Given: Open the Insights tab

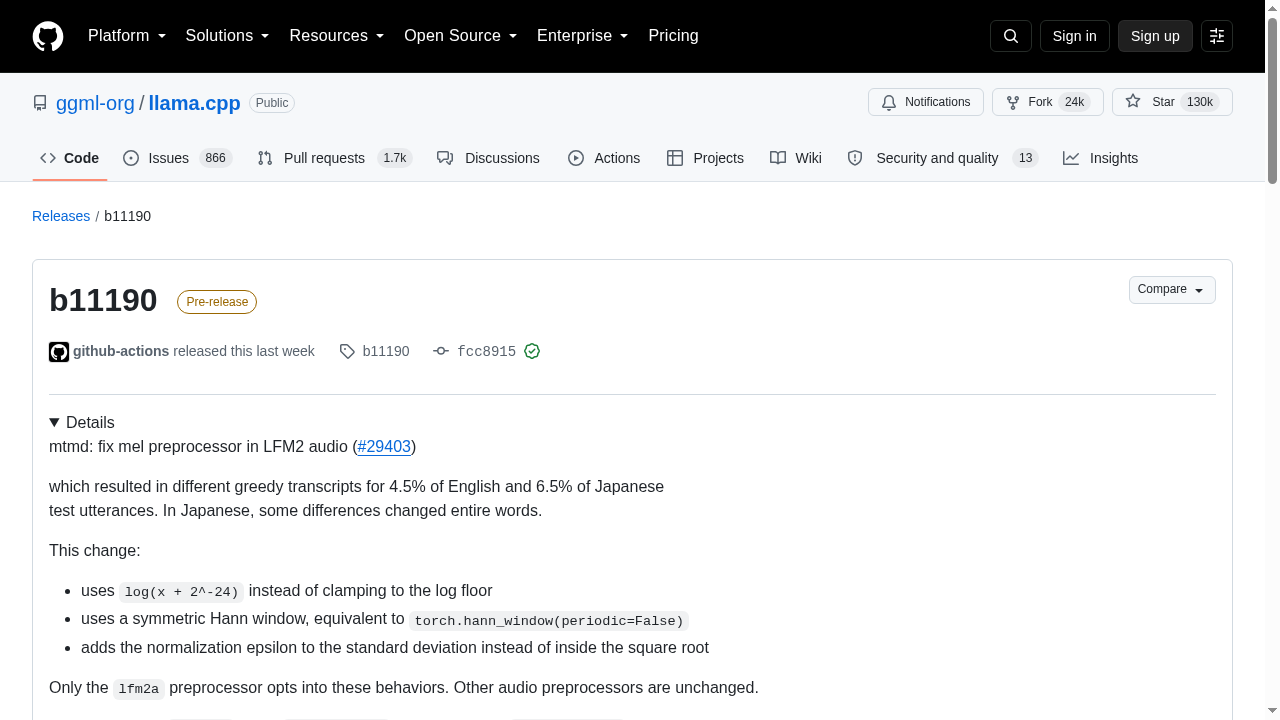Looking at the screenshot, I should [1100, 158].
